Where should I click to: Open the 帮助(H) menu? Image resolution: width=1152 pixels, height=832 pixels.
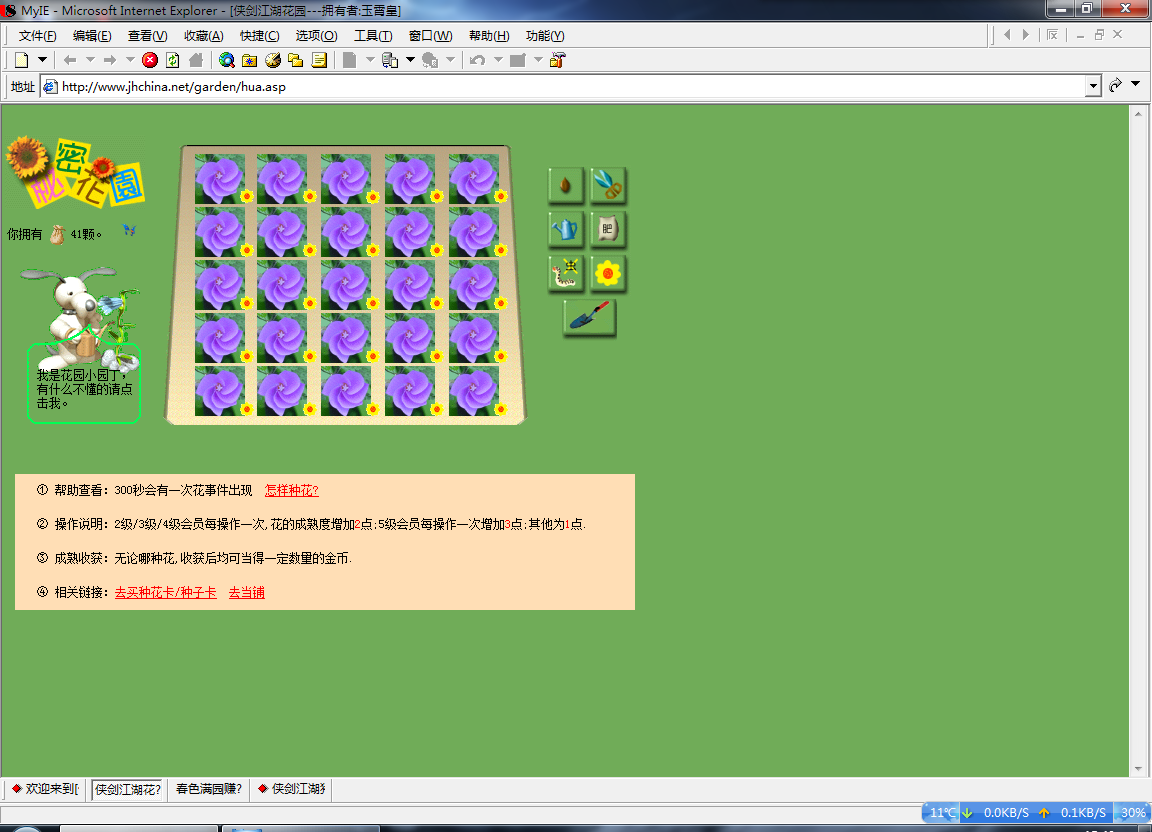click(489, 36)
